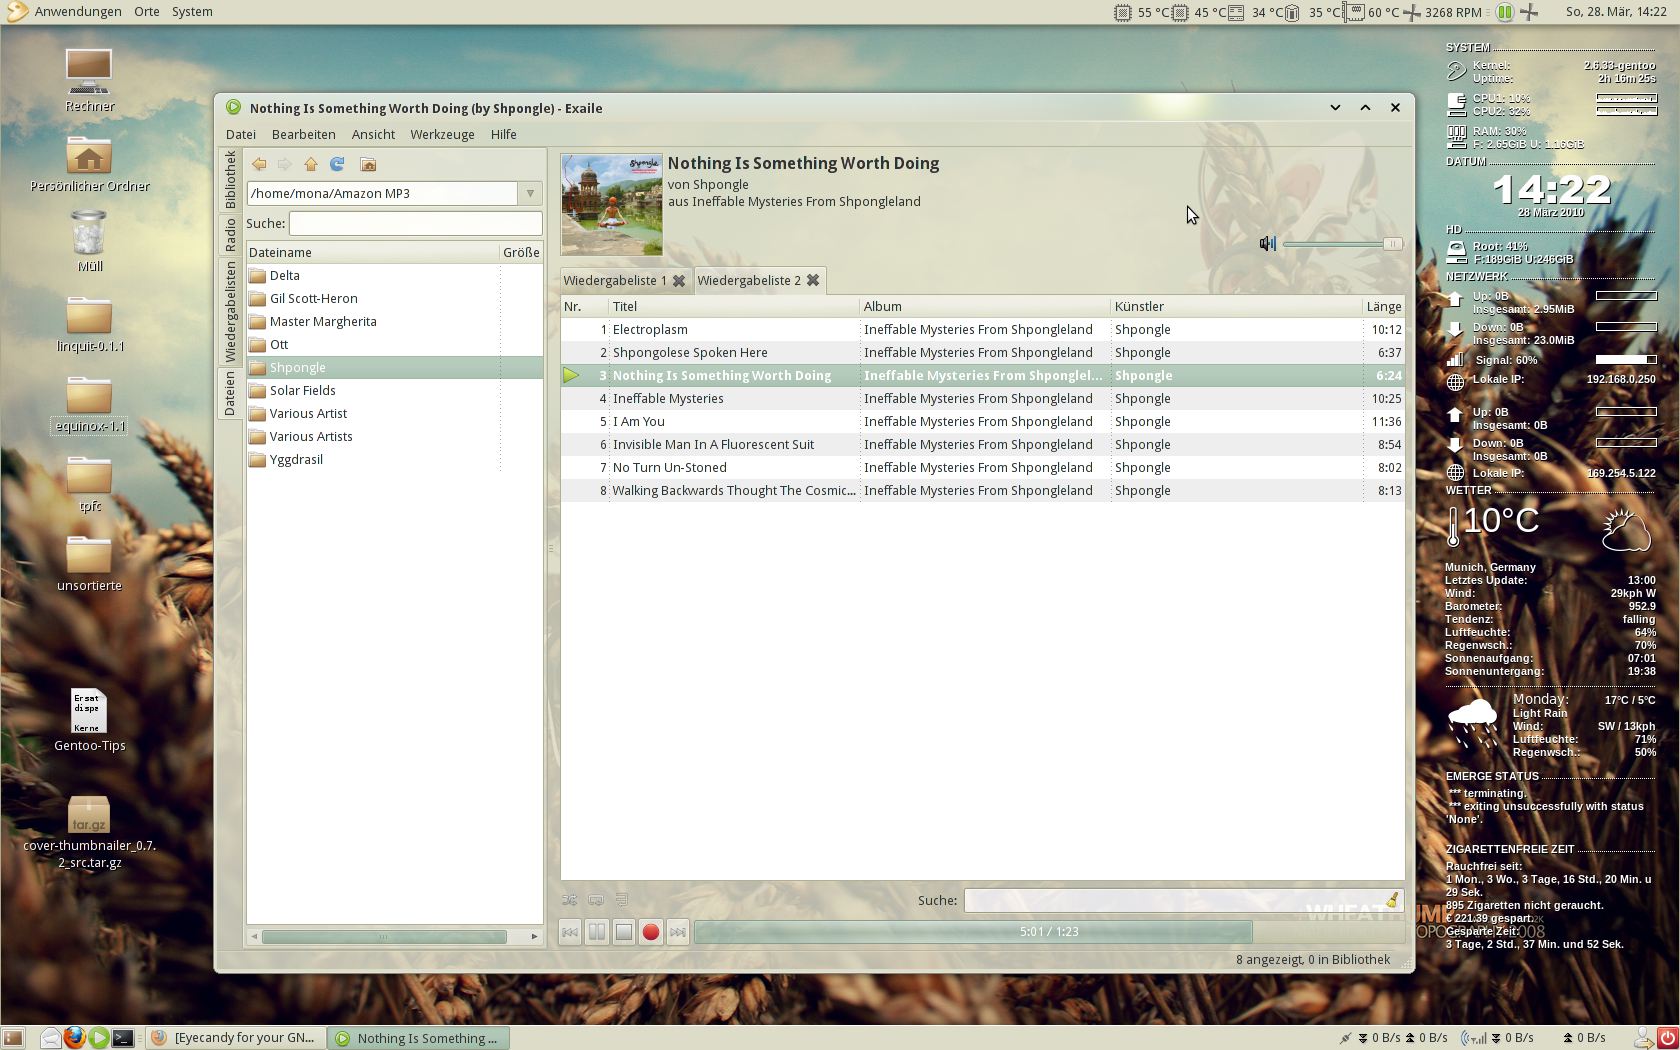The image size is (1680, 1050).
Task: Click the file browser search field
Action: pyautogui.click(x=416, y=223)
